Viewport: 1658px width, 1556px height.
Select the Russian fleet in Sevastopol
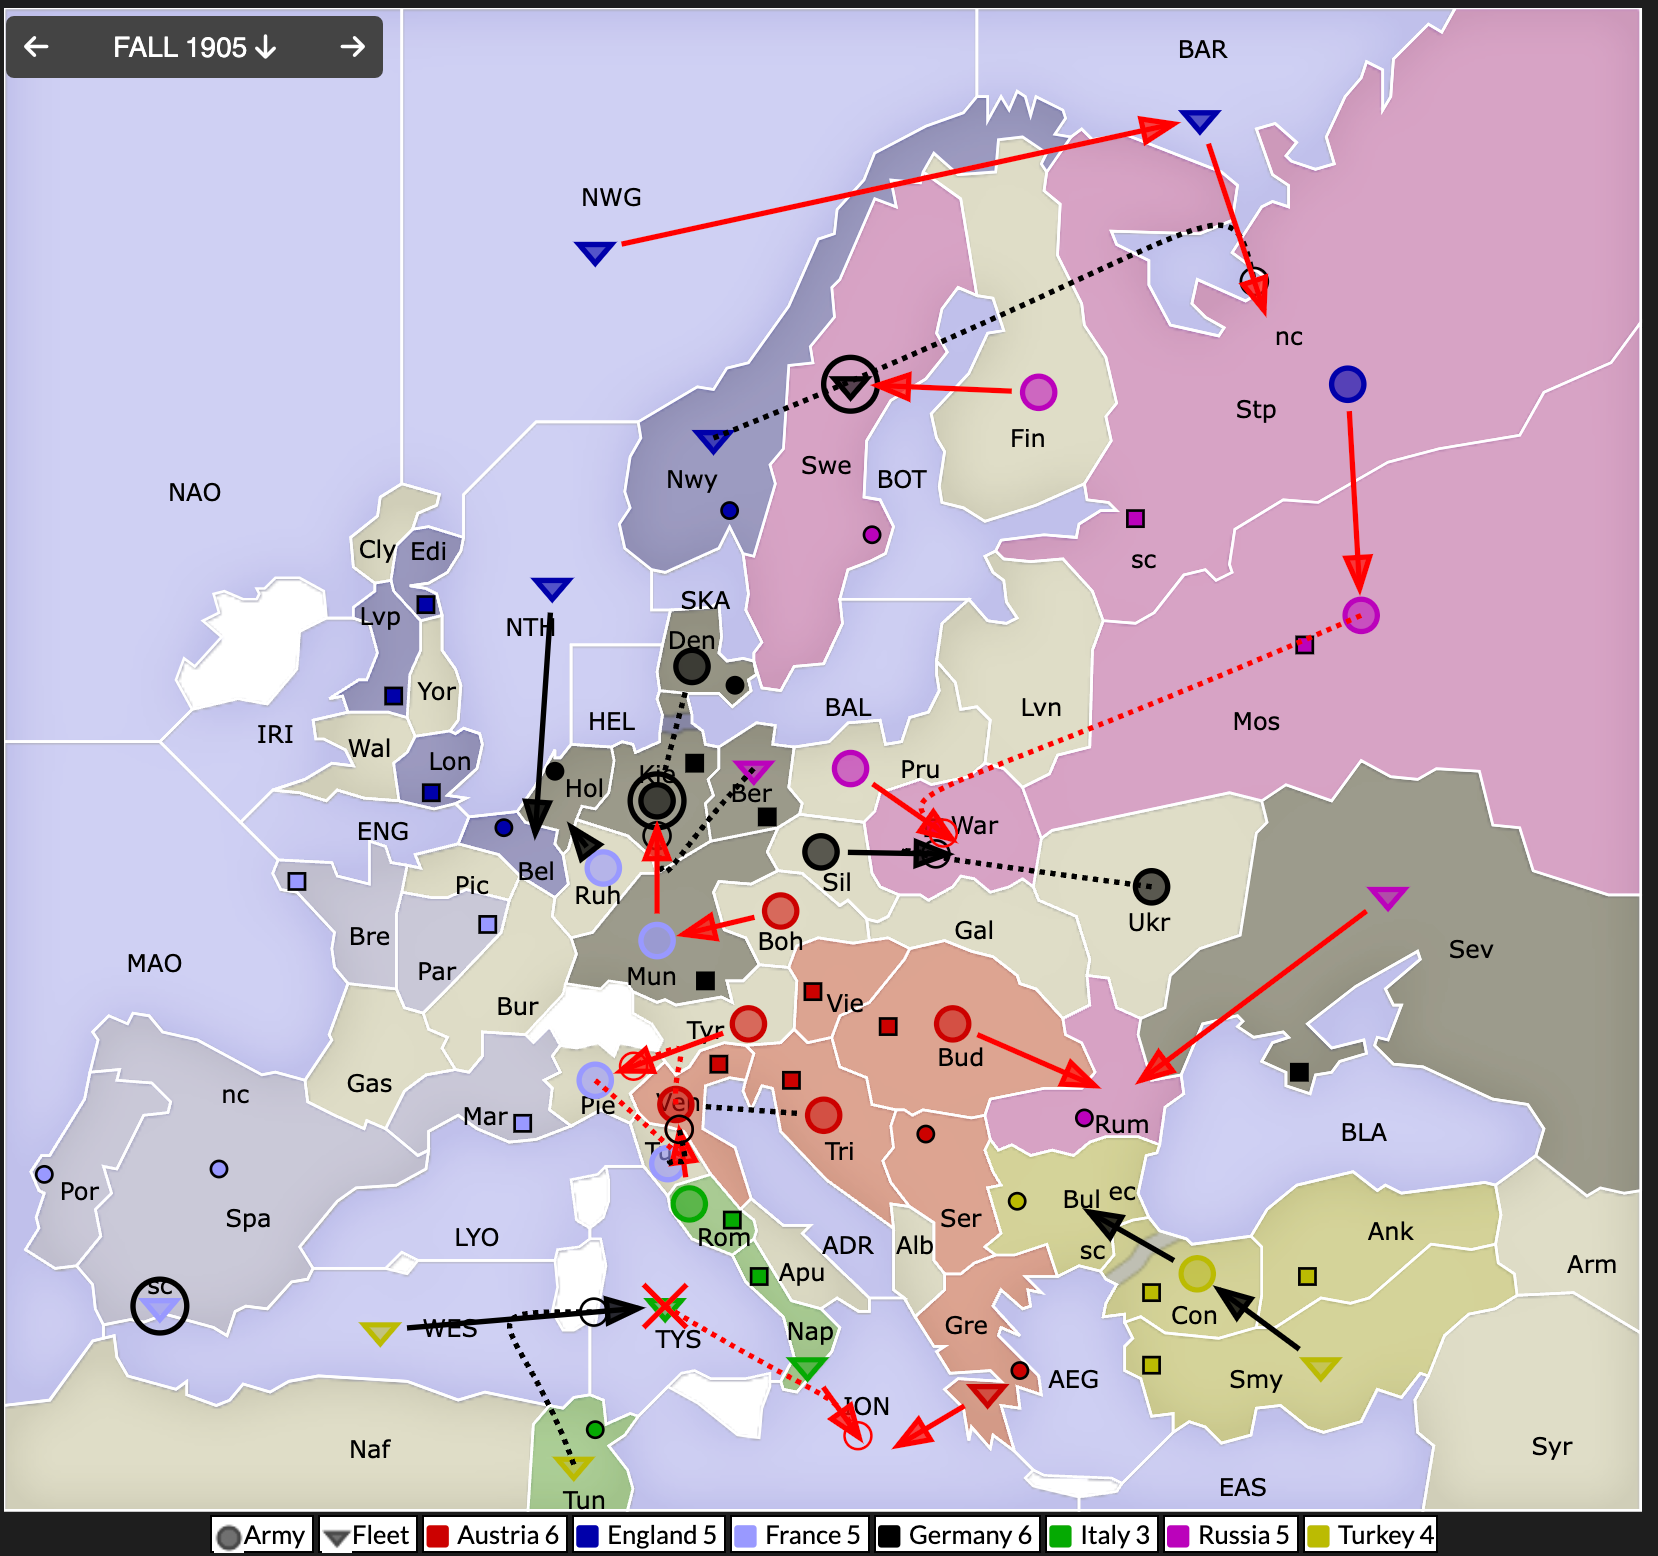[x=1387, y=897]
